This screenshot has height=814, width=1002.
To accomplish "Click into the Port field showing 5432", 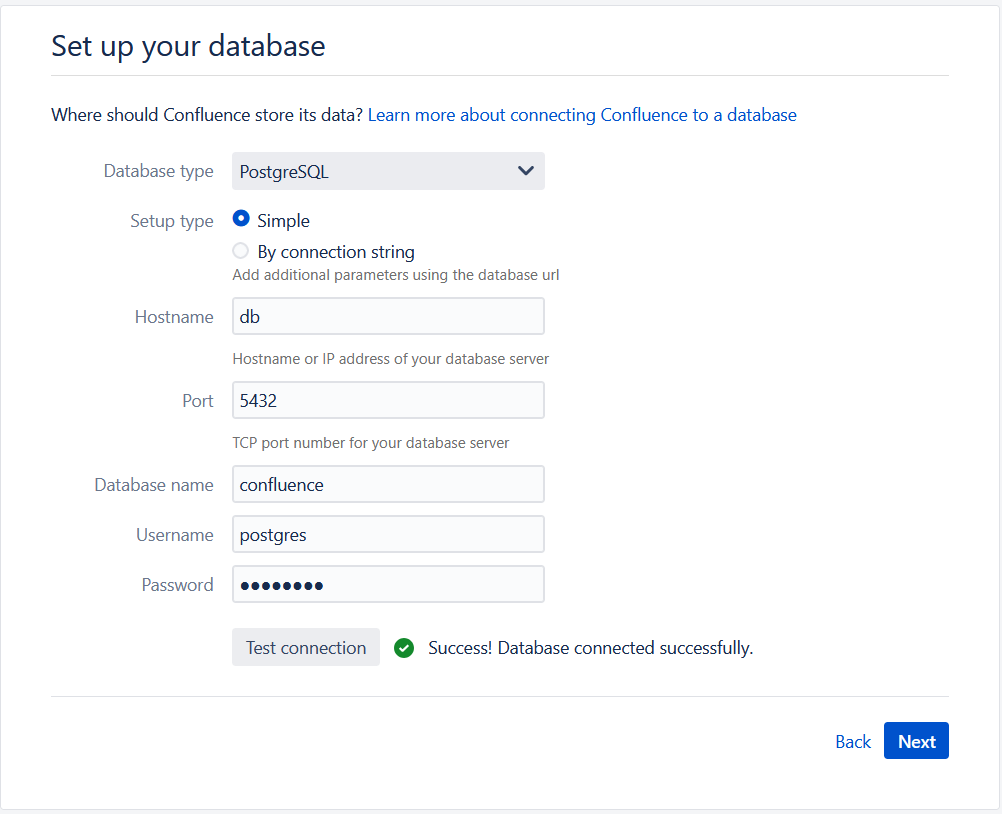I will click(x=388, y=400).
